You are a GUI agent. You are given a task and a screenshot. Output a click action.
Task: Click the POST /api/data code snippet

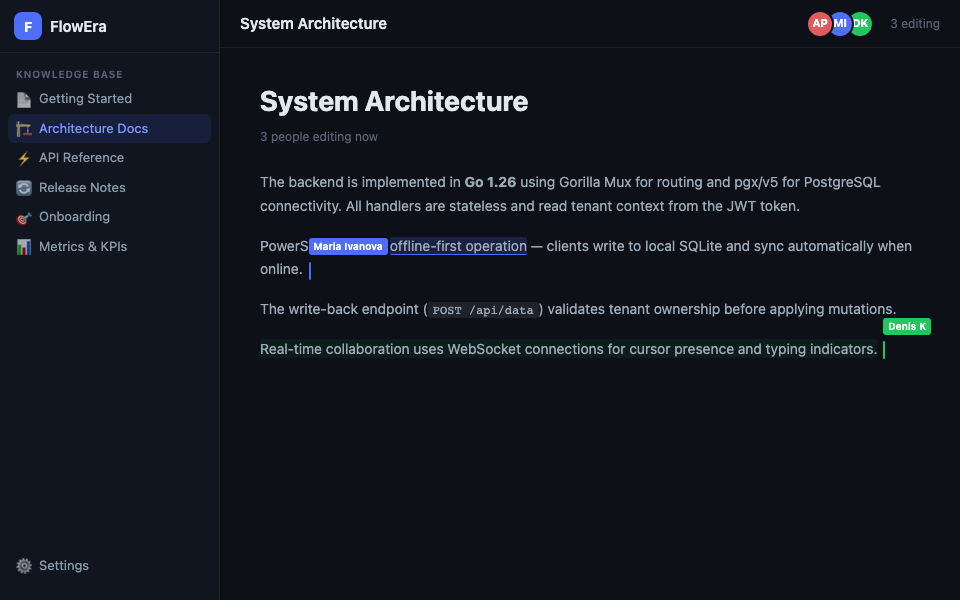[484, 310]
